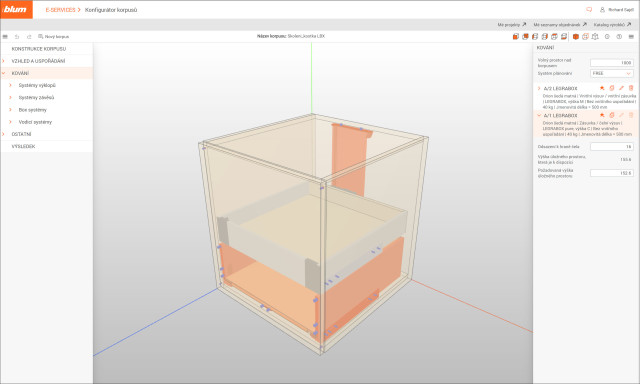
Task: Open the Katalog výrobků link
Action: click(x=612, y=25)
